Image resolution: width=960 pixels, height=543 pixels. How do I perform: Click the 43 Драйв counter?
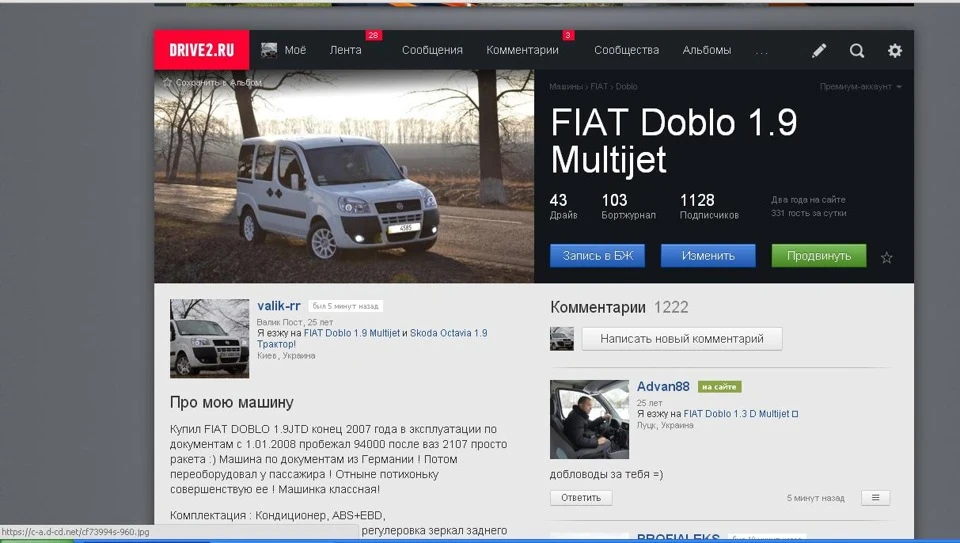[x=563, y=206]
